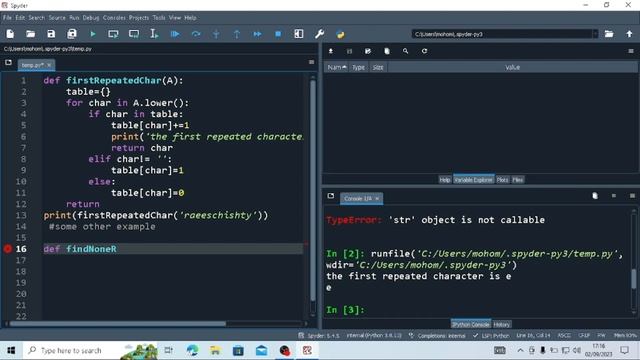Sort variables by the Type column

358,67
